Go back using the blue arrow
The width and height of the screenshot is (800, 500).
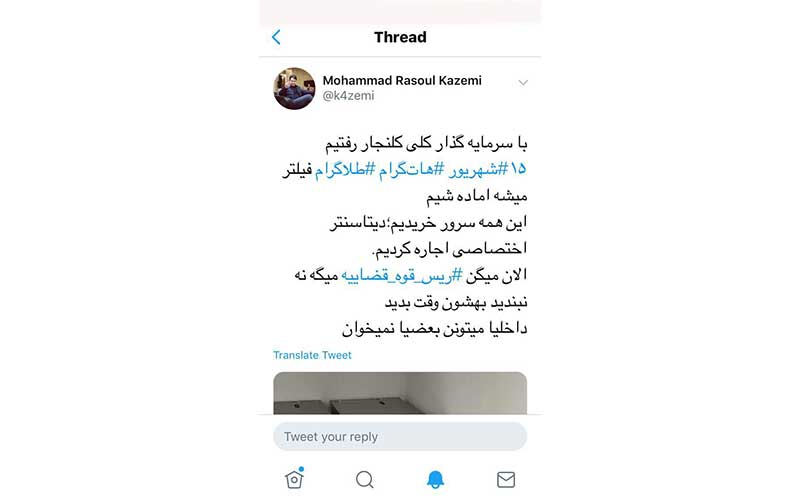(x=276, y=37)
